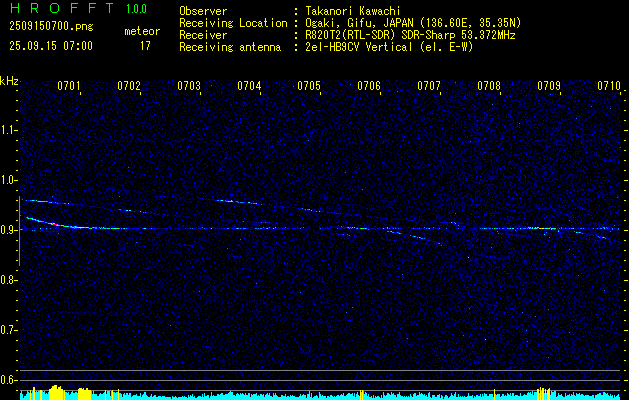
Task: Click the 0710 time marker
Action: point(609,87)
